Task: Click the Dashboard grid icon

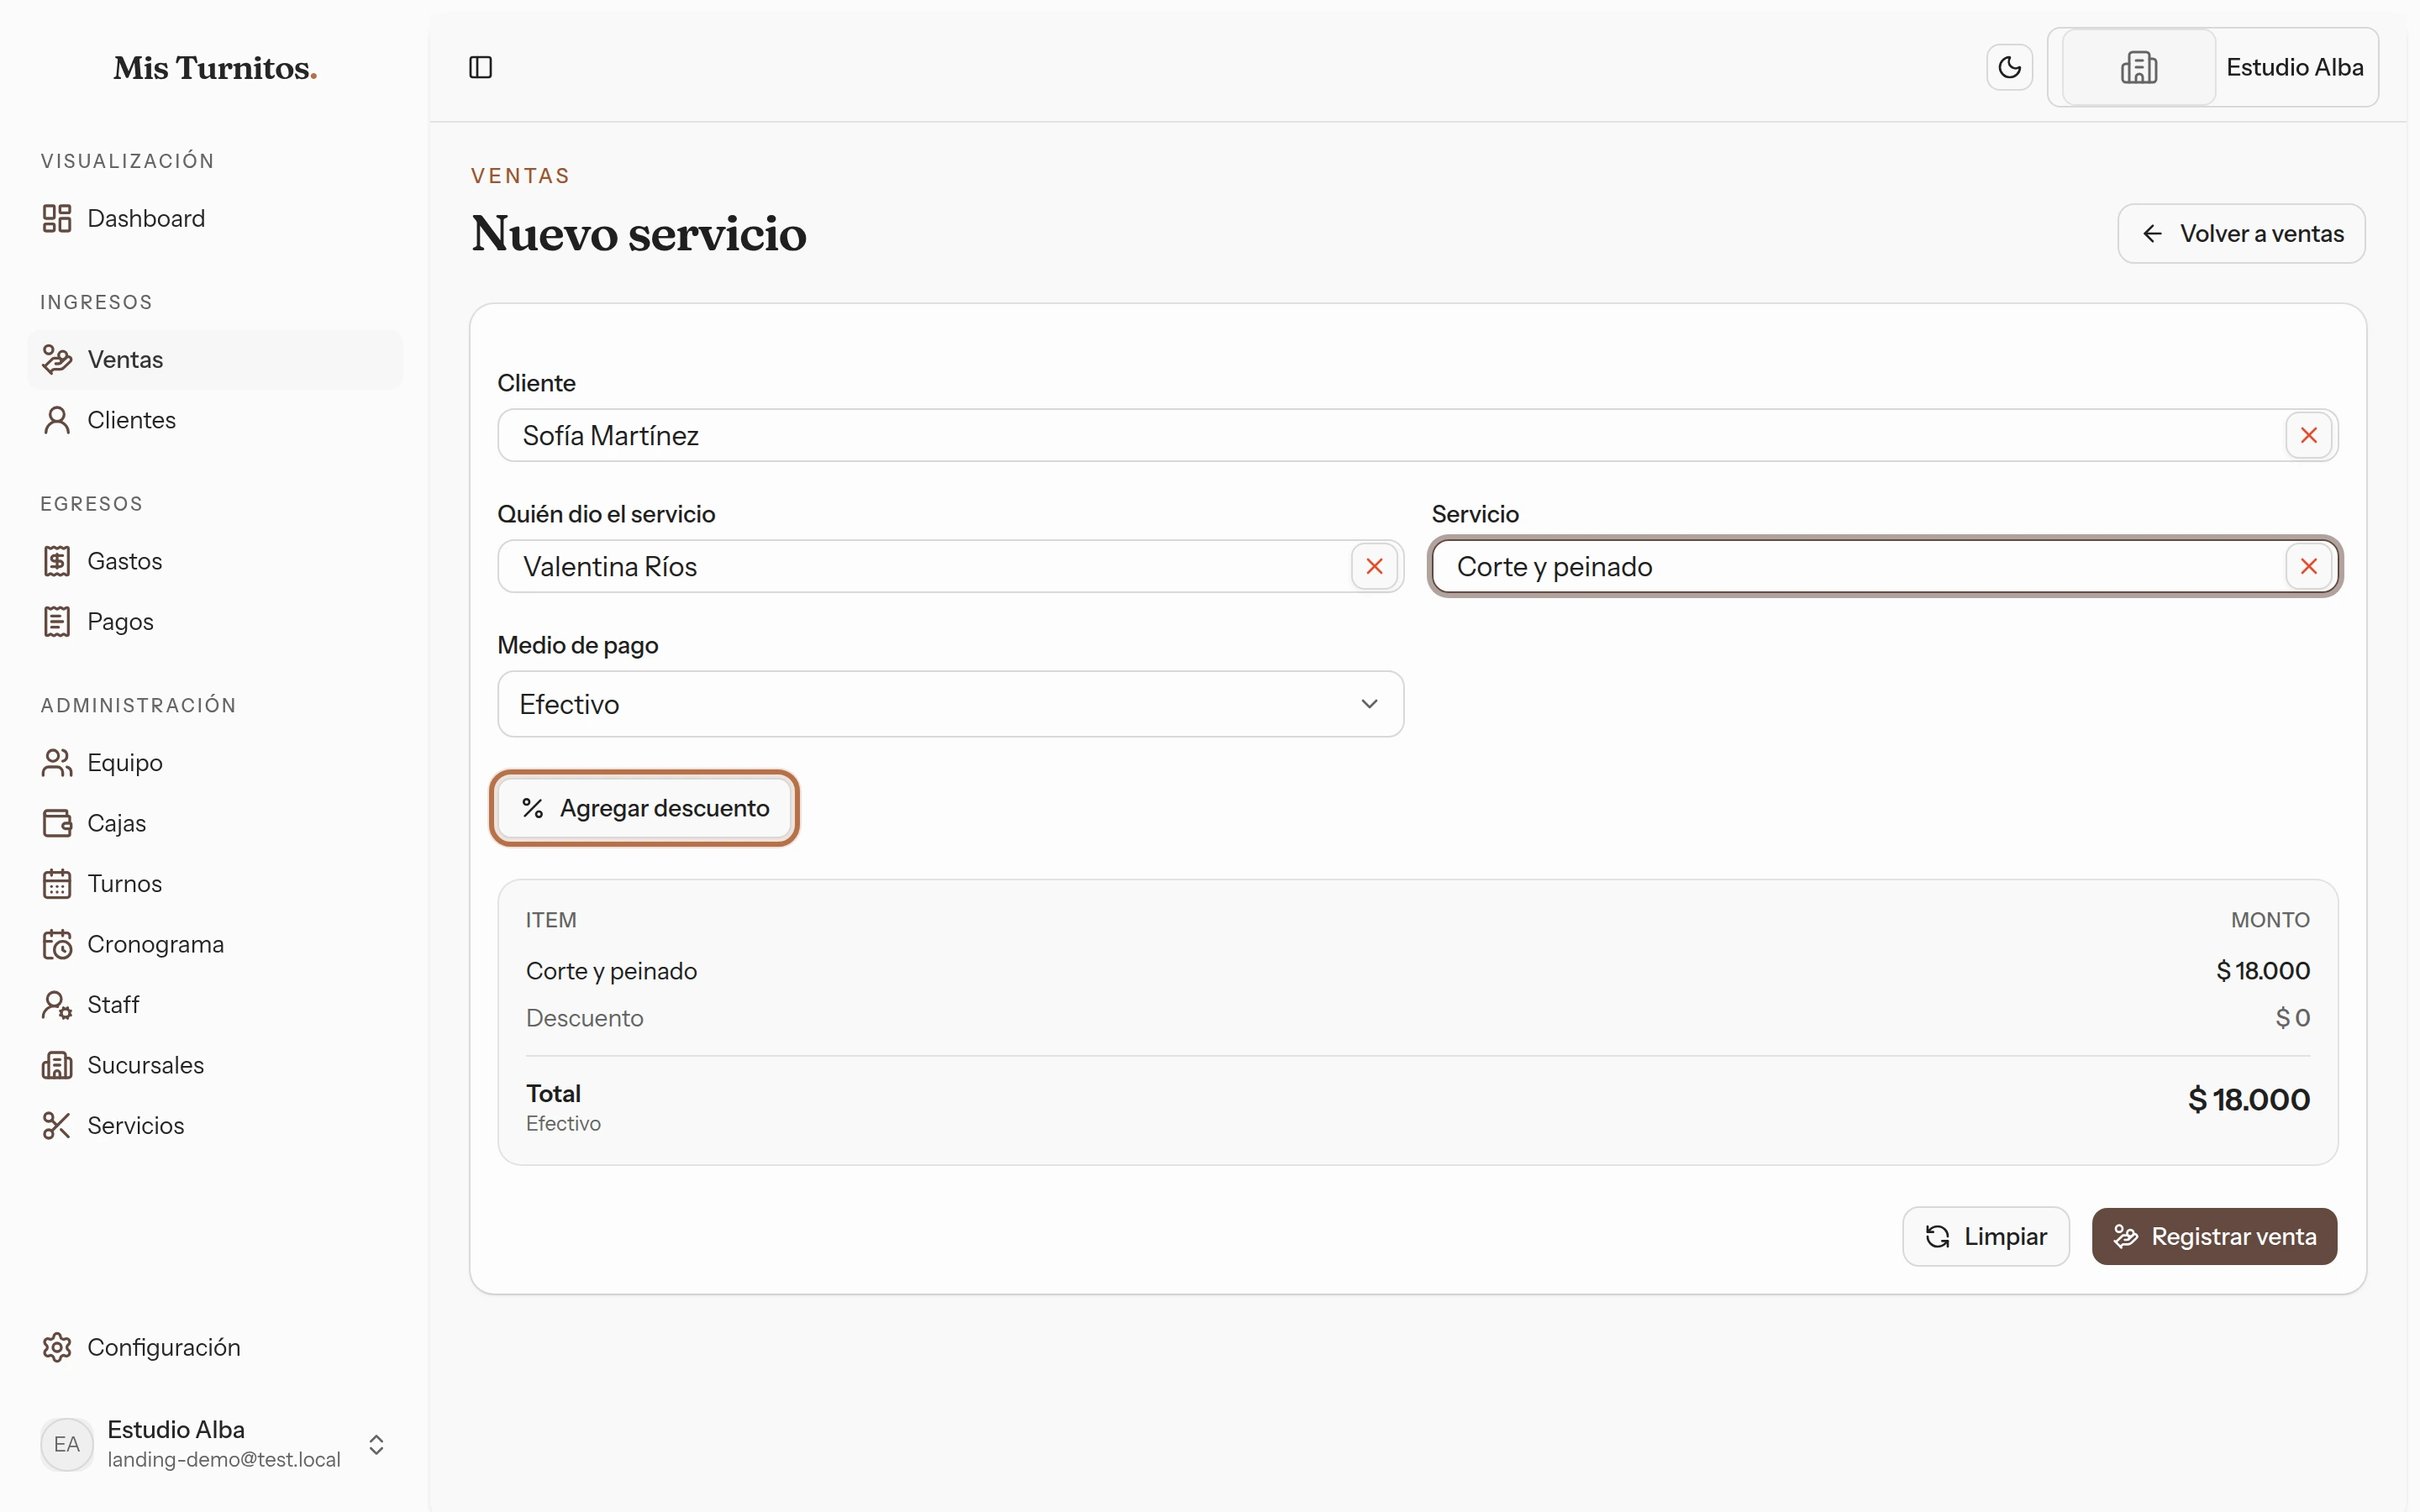Action: point(57,218)
